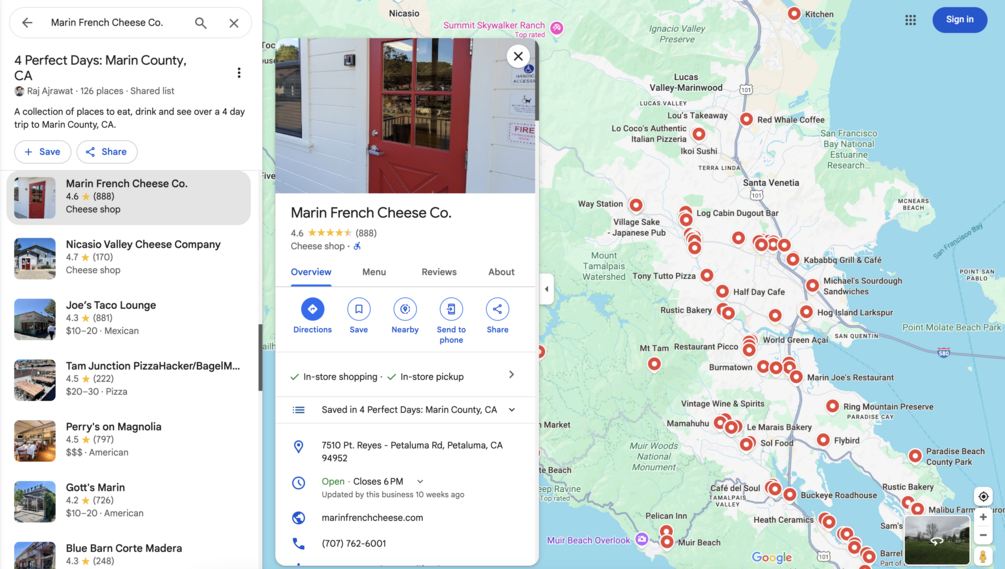This screenshot has width=1005, height=569.
Task: Open the Google apps grid icon
Action: pos(910,20)
